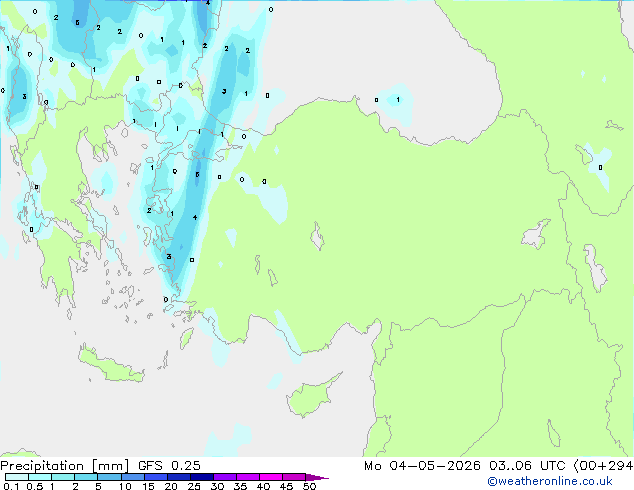Select the 20–25 mm dark blue swatch

(x=178, y=477)
